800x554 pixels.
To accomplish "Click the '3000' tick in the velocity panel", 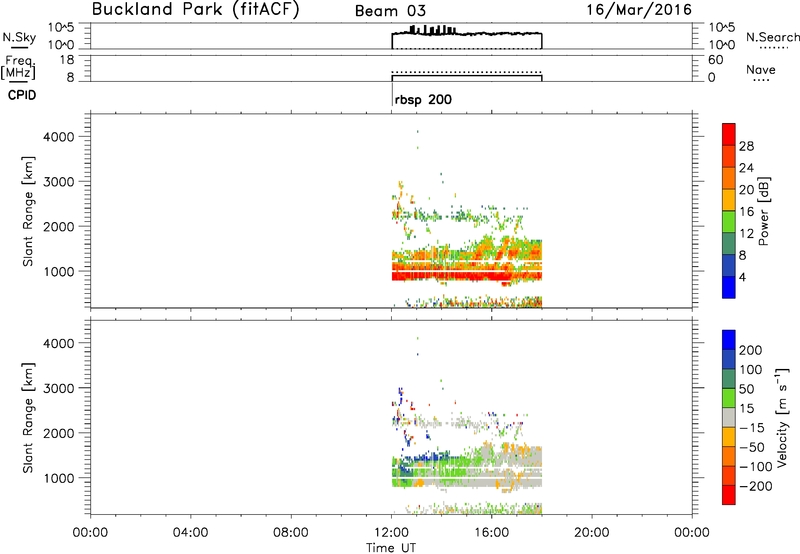I will (x=59, y=388).
